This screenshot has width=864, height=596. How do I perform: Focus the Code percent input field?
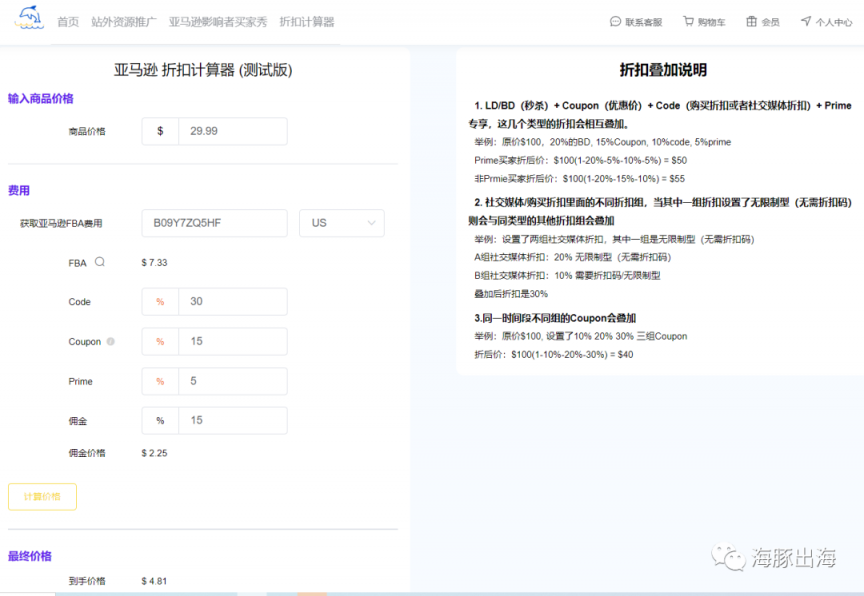(x=233, y=301)
